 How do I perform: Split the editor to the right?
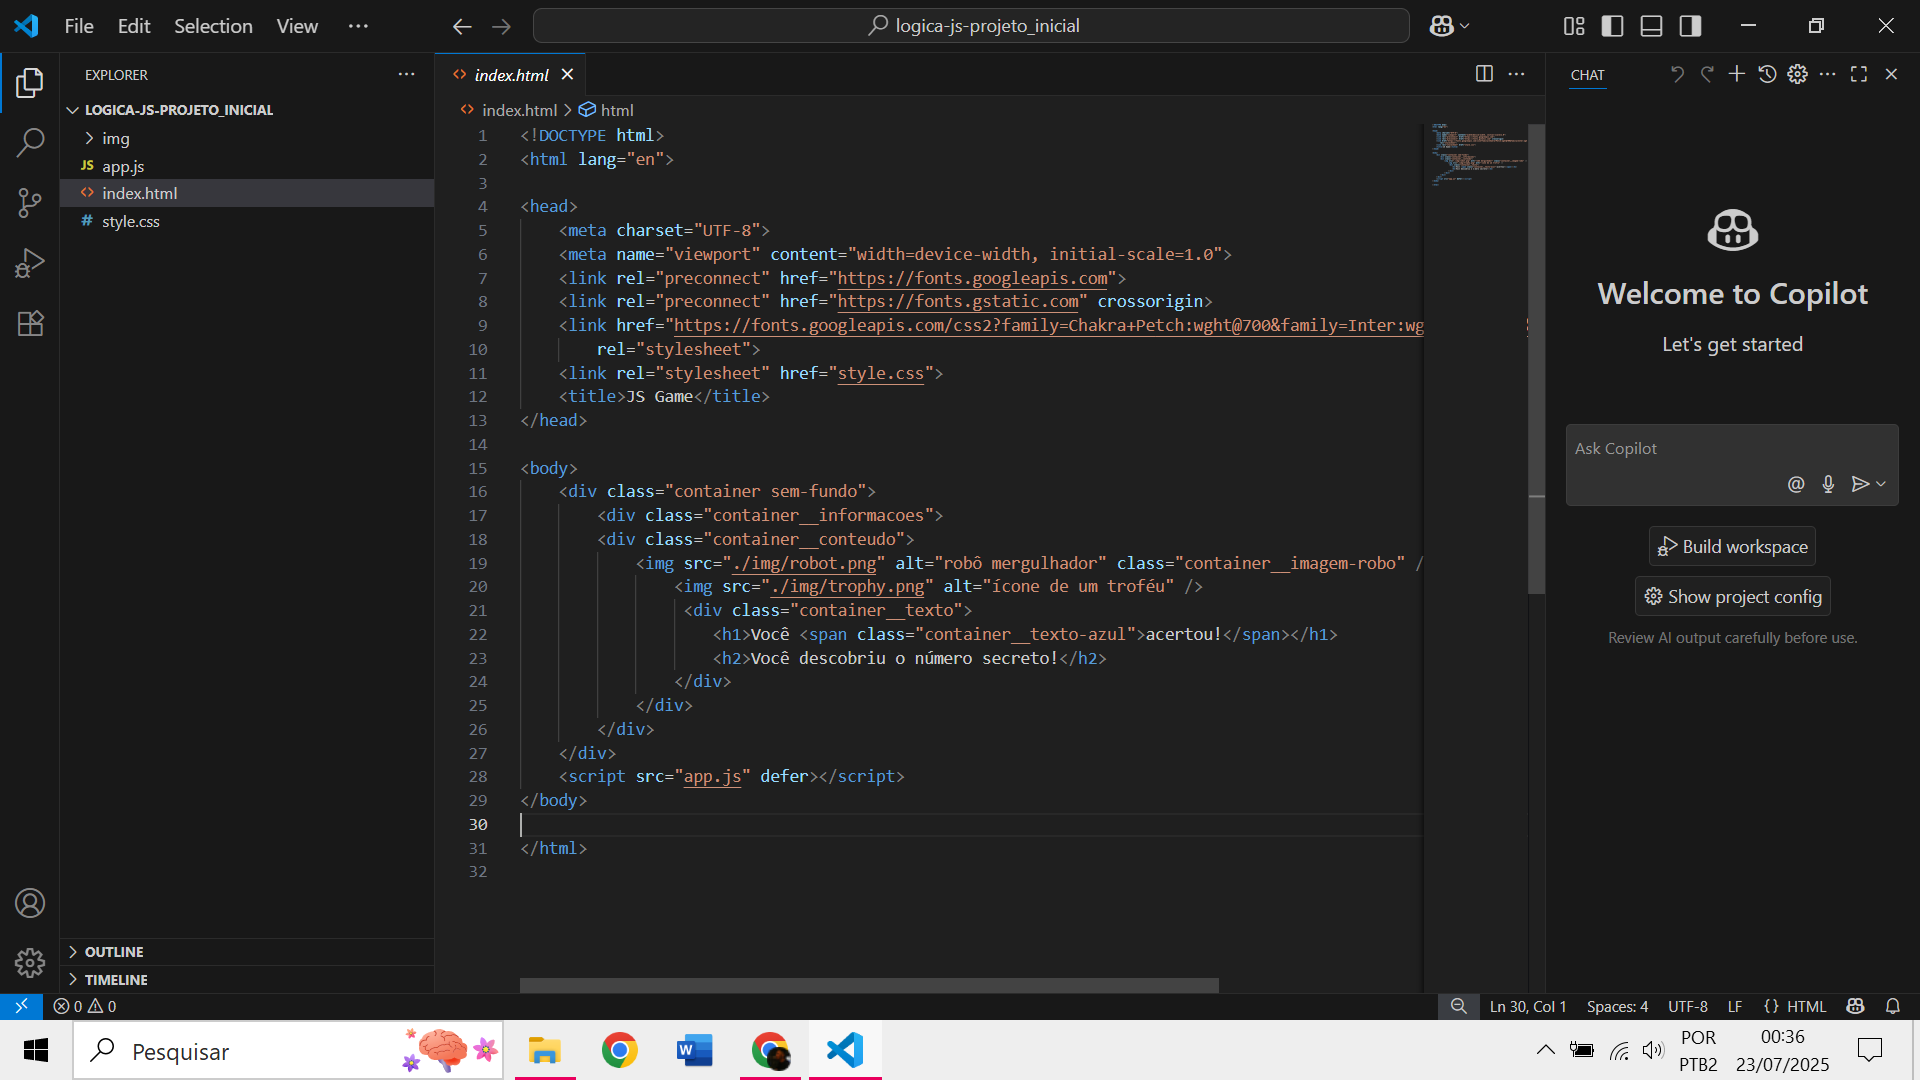tap(1484, 74)
